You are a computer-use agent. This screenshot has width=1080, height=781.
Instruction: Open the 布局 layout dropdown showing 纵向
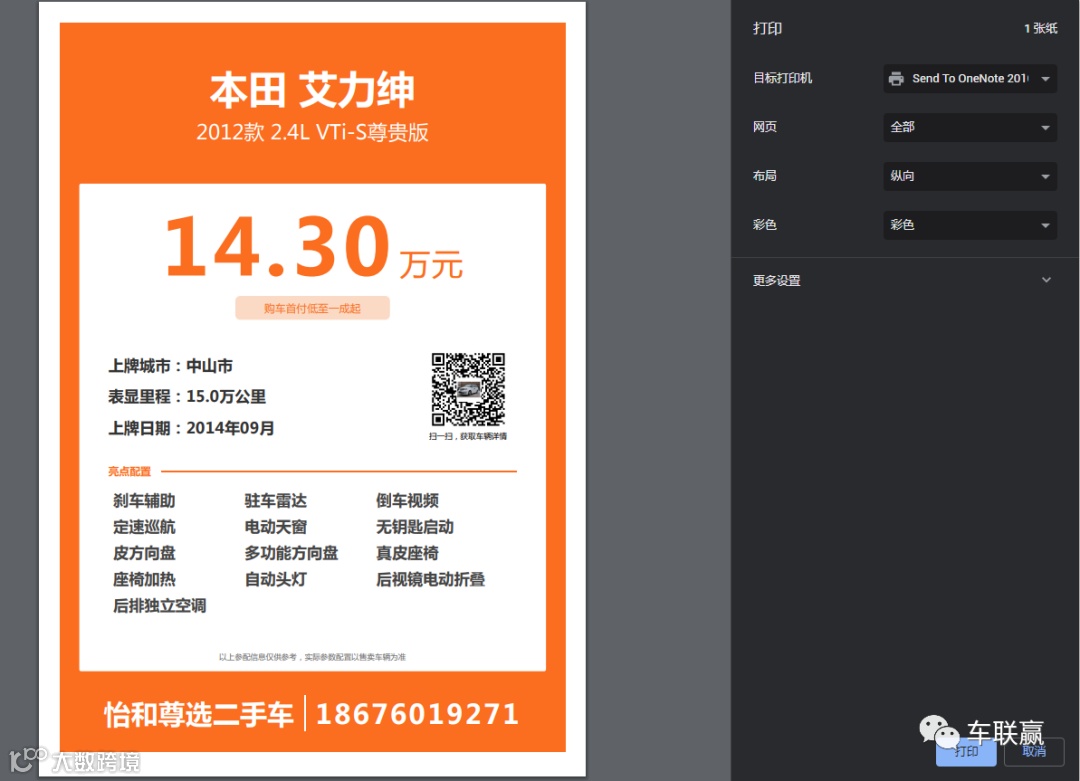coord(970,176)
